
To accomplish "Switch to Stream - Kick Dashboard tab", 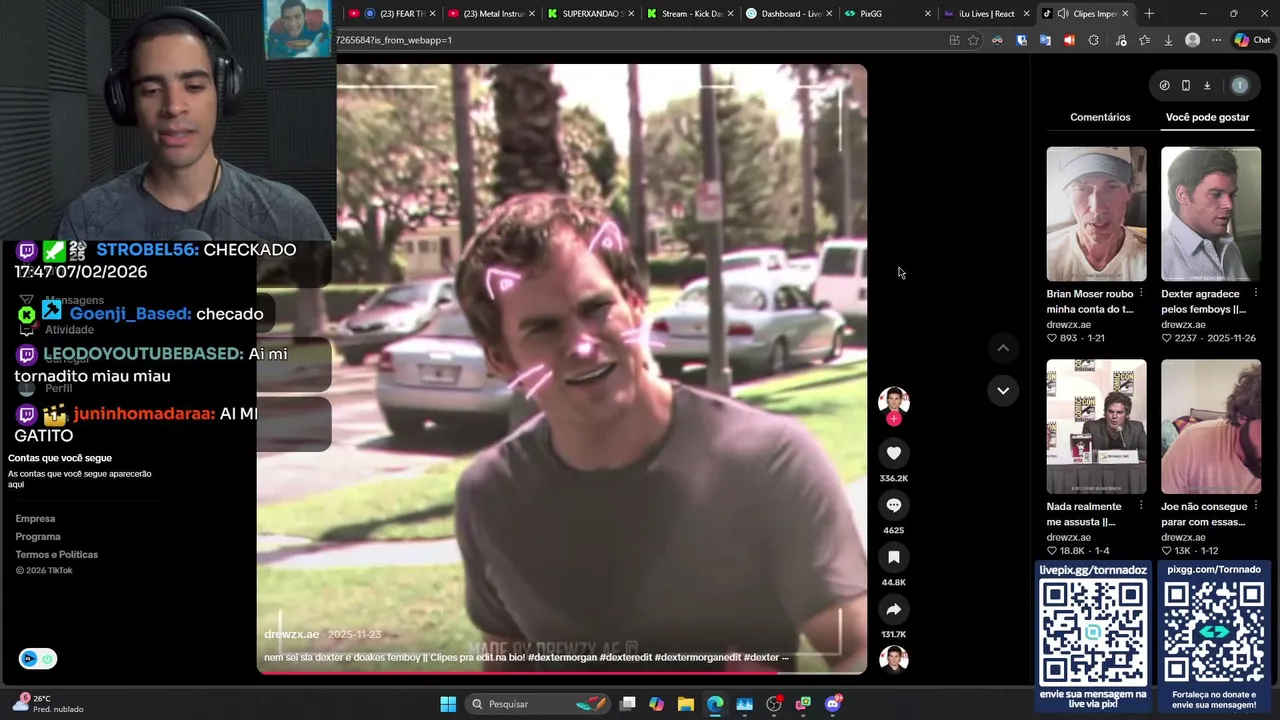I will point(689,14).
